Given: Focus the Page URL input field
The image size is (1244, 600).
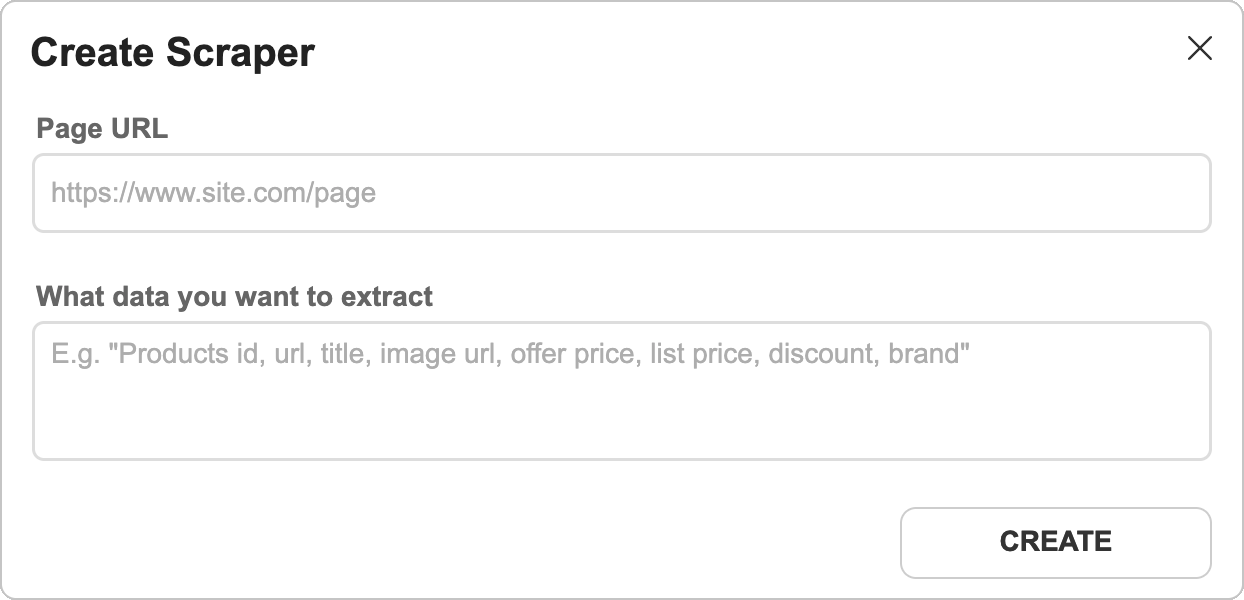Looking at the screenshot, I should (x=621, y=193).
